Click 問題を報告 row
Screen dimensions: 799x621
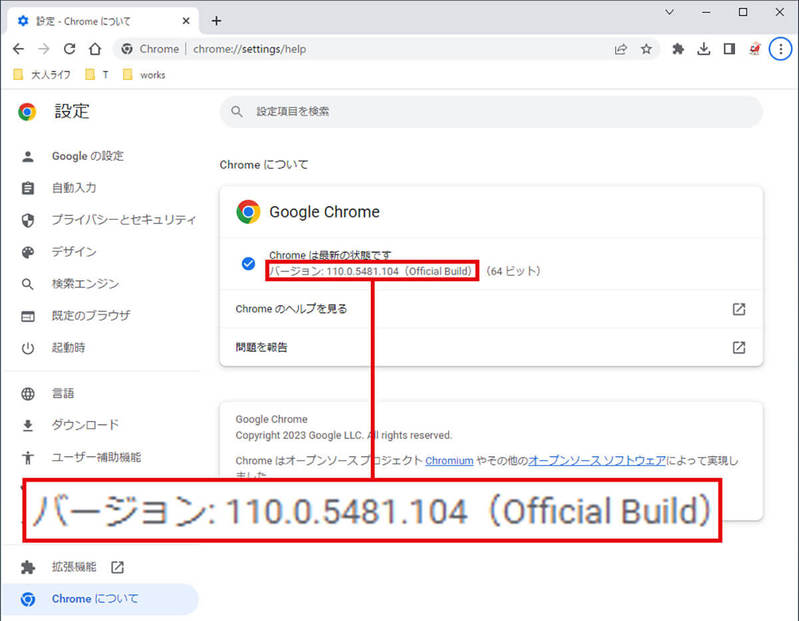(491, 347)
